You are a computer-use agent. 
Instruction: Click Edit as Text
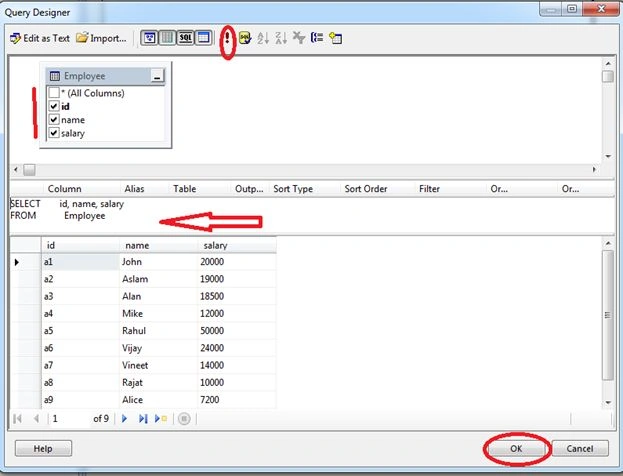tap(40, 38)
